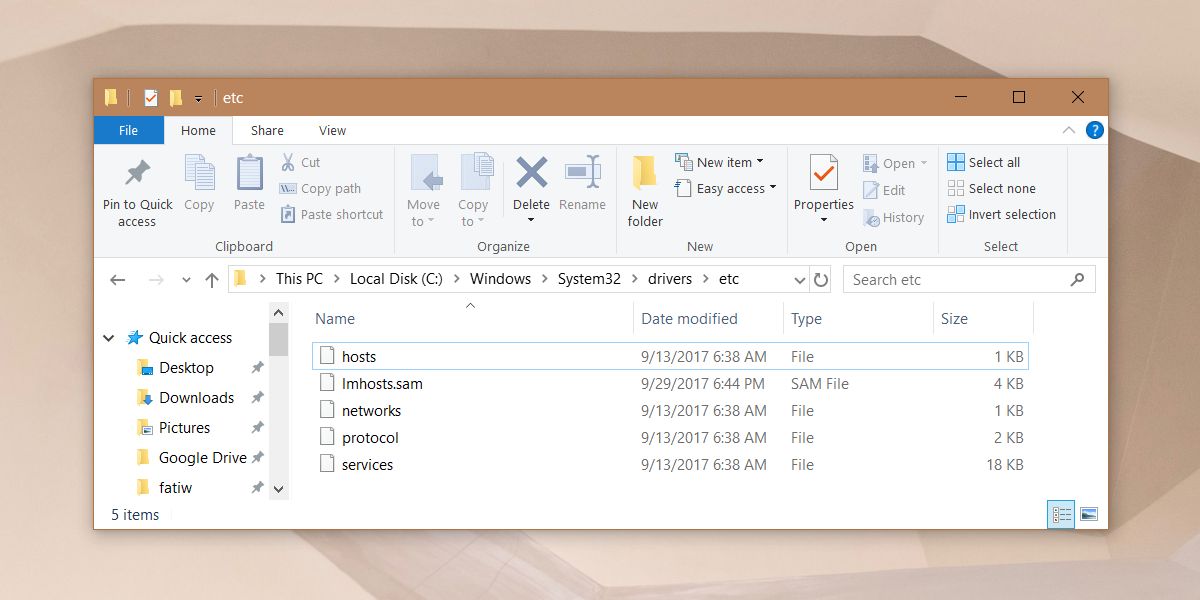Click the Pin to Quick access icon

pyautogui.click(x=137, y=174)
